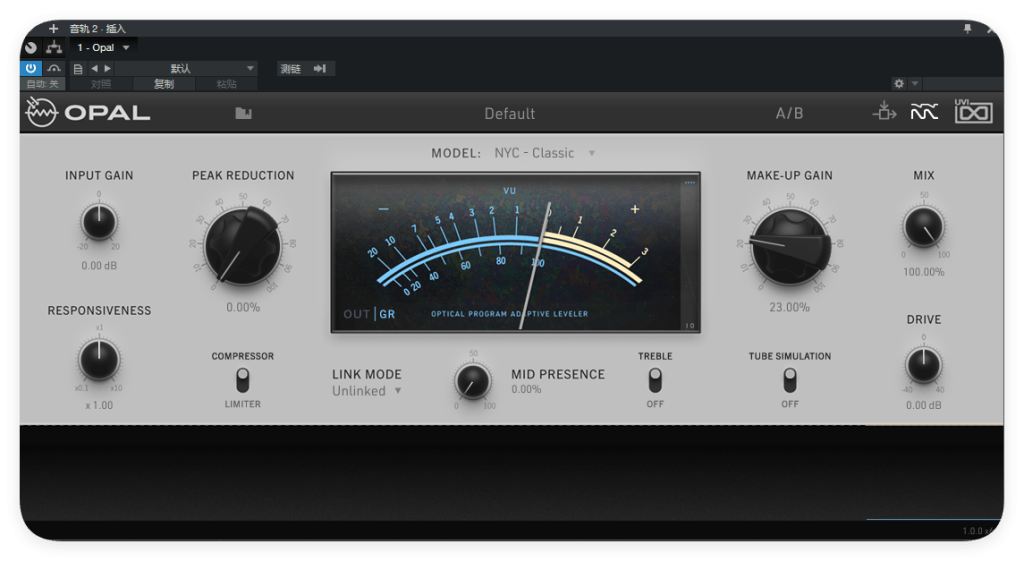Click the 0.00% mid presence value
This screenshot has height=561, width=1024.
click(526, 389)
